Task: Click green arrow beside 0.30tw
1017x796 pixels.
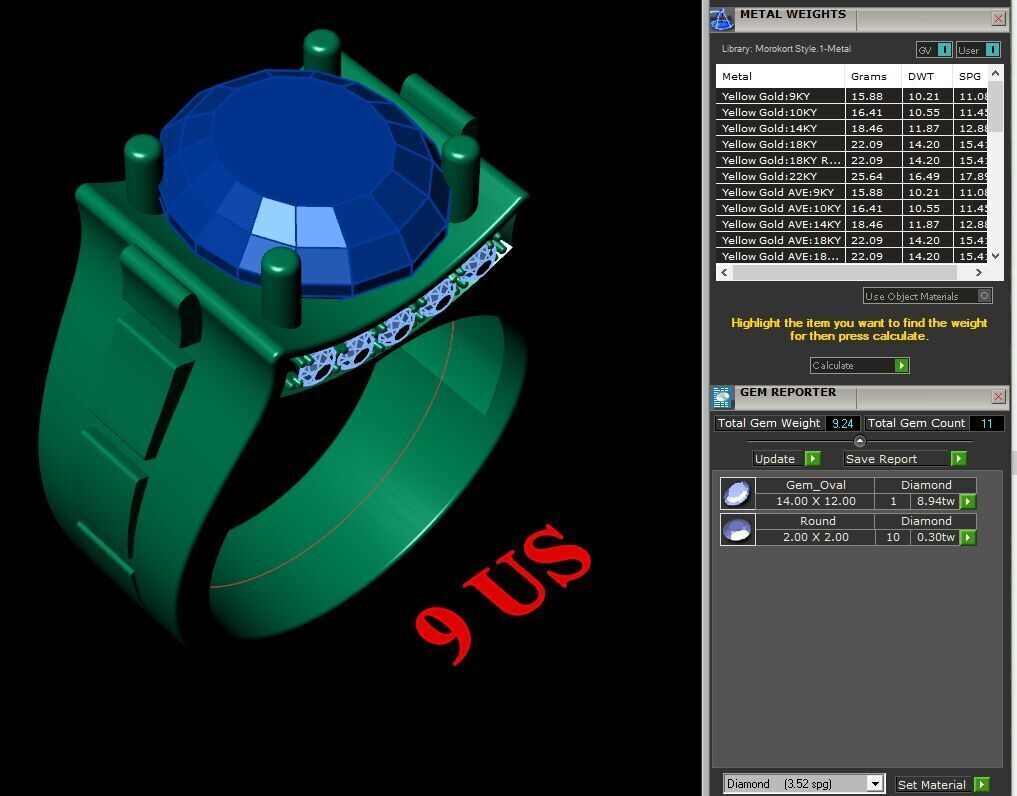Action: pos(968,537)
